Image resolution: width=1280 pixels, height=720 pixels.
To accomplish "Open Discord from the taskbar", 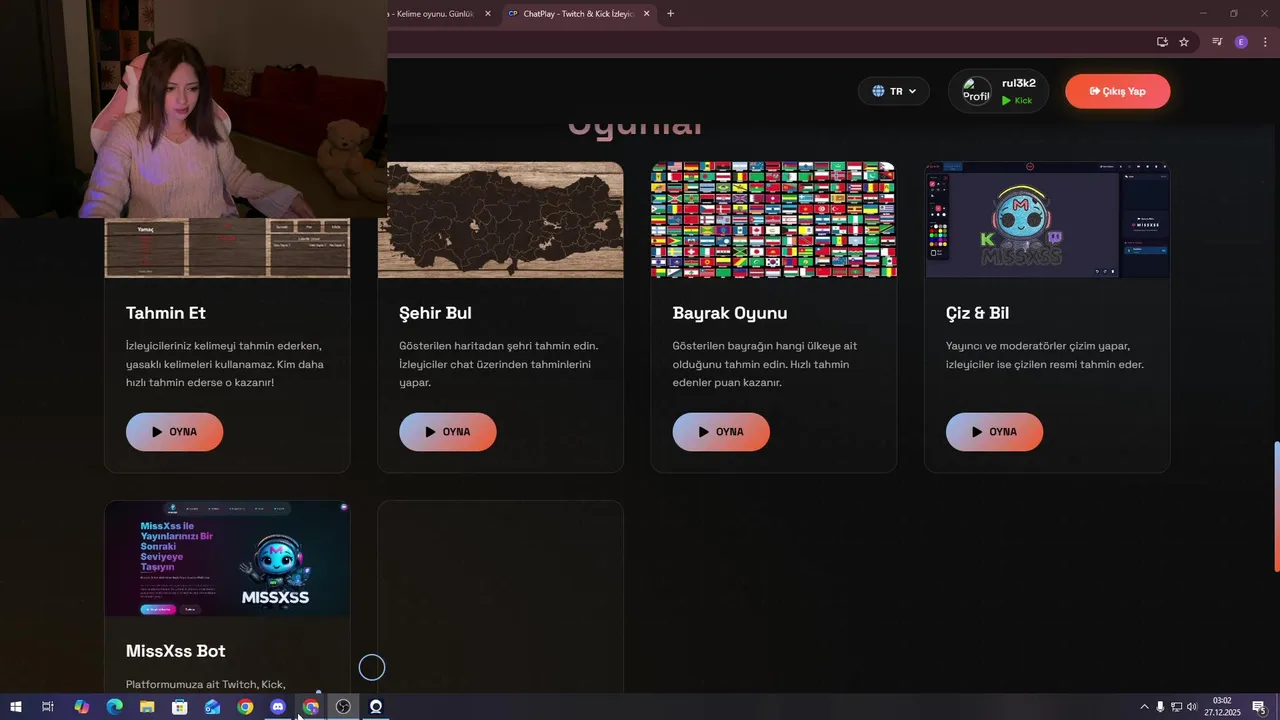I will tap(278, 707).
